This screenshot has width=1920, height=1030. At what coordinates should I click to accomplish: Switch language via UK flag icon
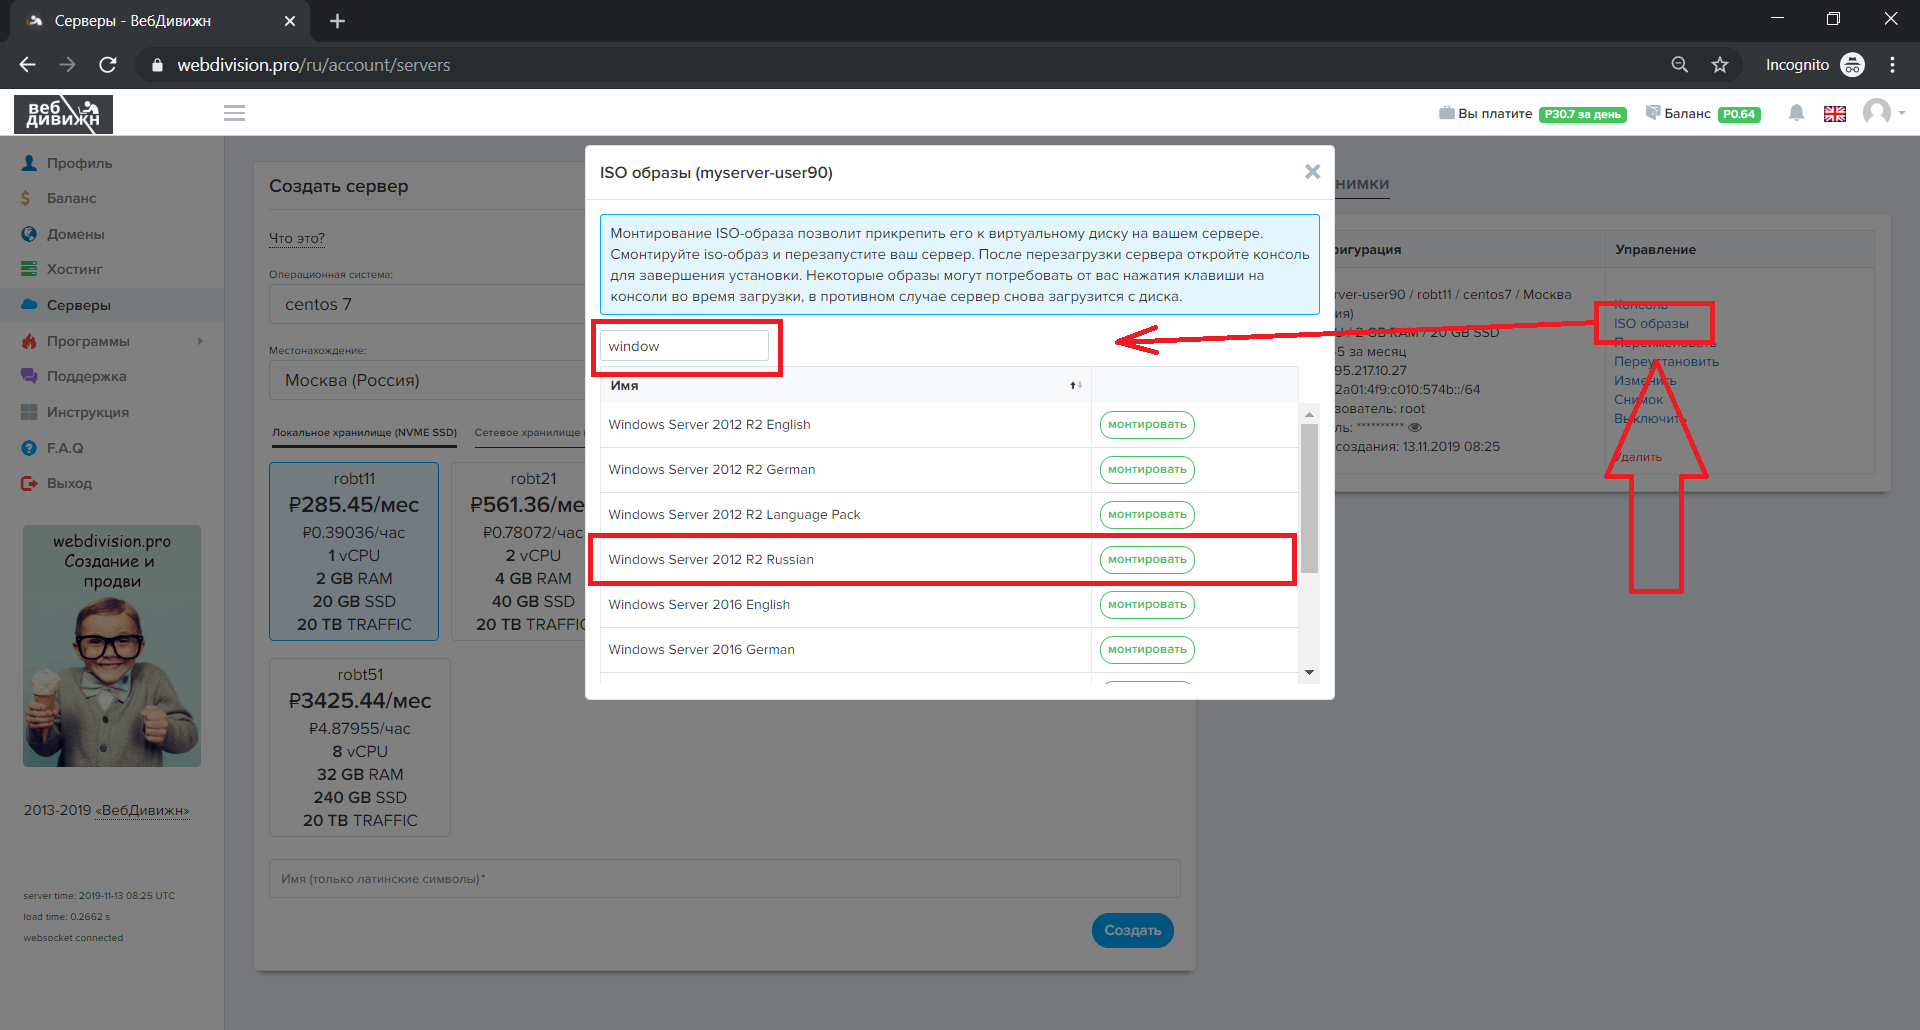tap(1834, 114)
